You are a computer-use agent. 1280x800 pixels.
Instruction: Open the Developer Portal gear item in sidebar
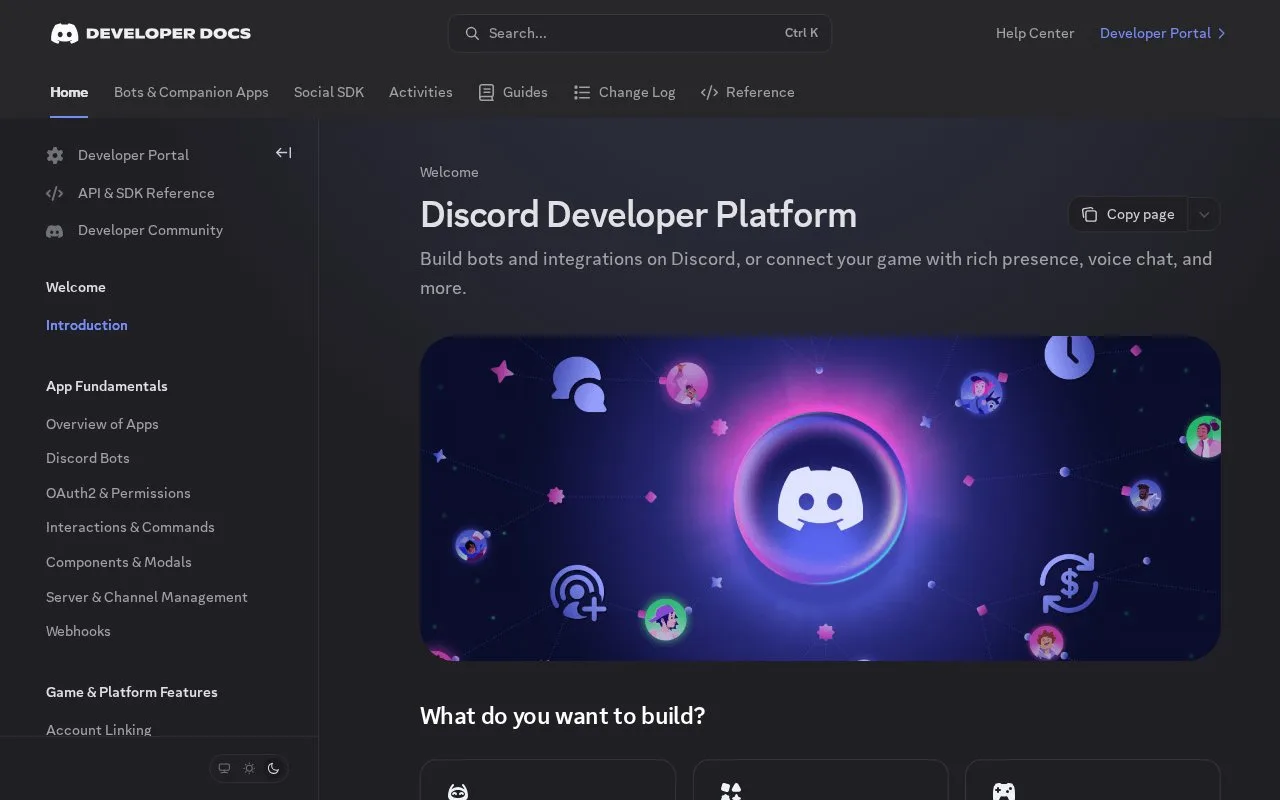point(118,155)
